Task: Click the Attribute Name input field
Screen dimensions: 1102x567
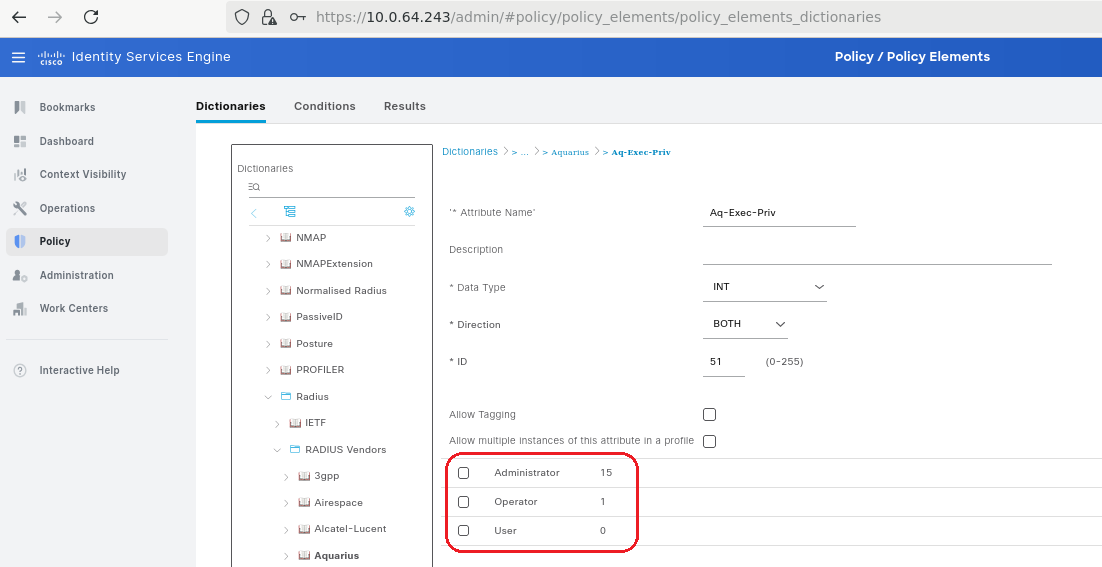Action: pyautogui.click(x=779, y=213)
